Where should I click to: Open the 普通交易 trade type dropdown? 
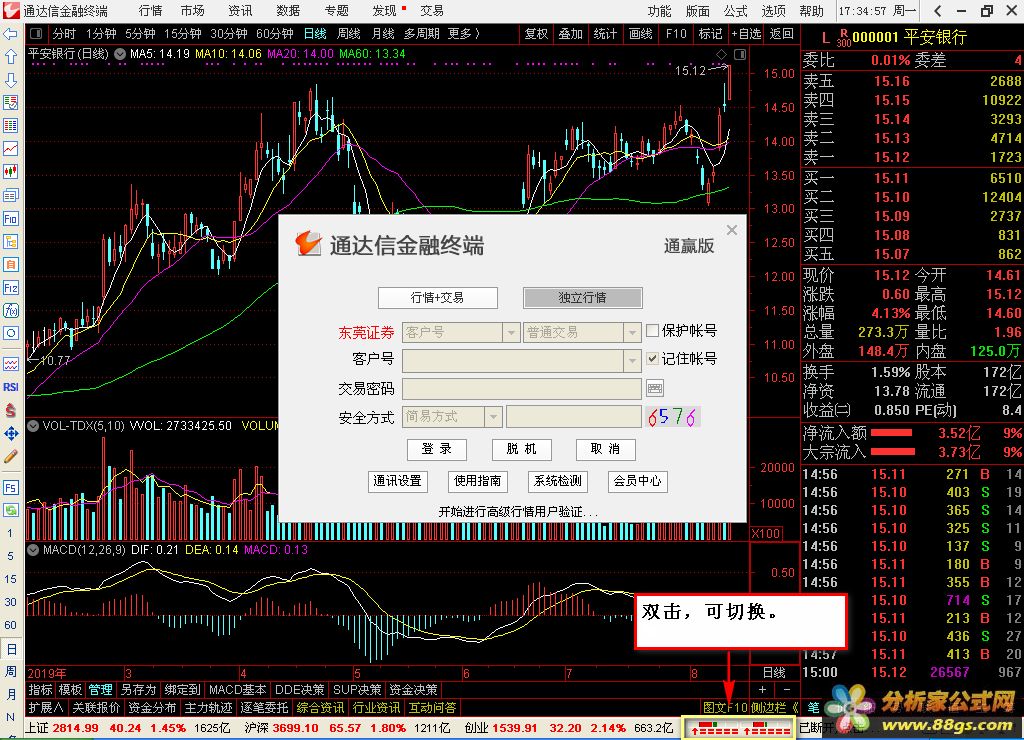632,332
